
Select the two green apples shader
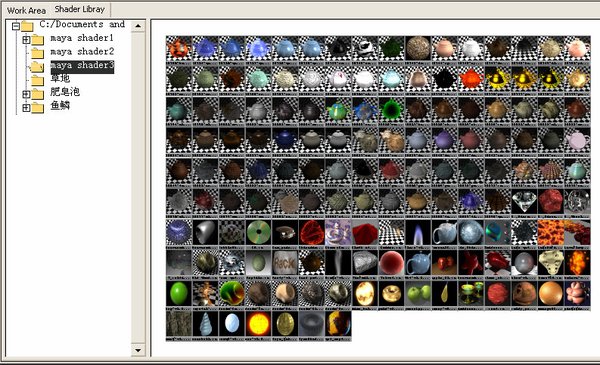click(418, 293)
